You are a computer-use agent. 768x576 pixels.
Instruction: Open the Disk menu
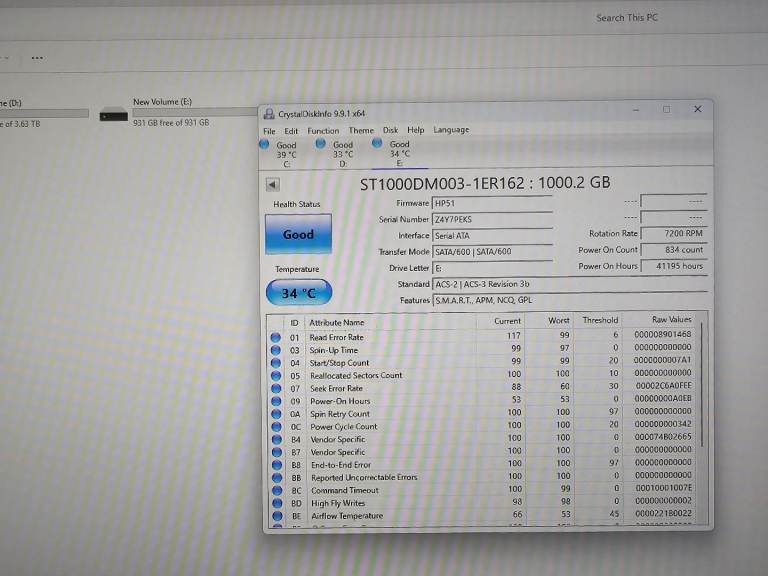(390, 130)
